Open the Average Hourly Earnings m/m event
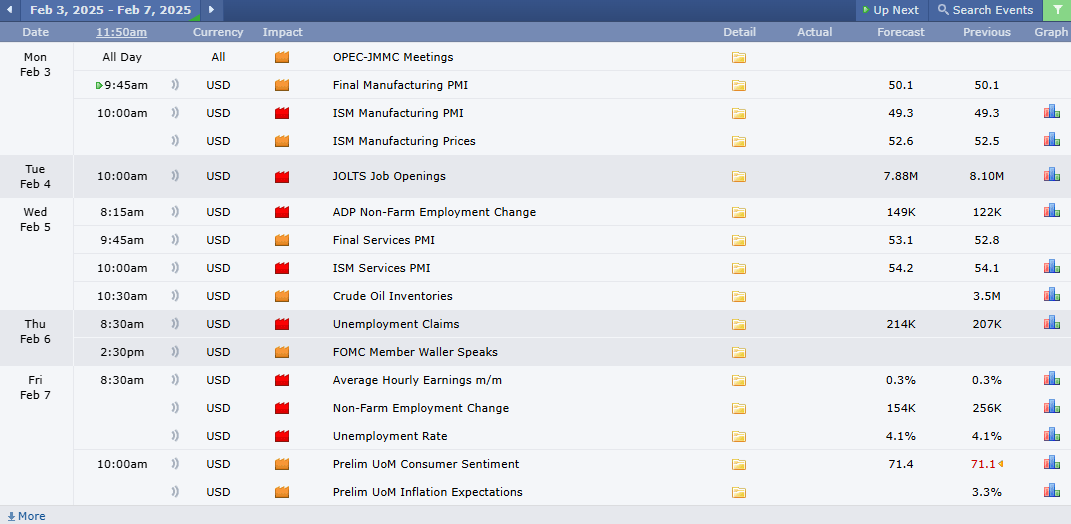1071x524 pixels. click(417, 381)
